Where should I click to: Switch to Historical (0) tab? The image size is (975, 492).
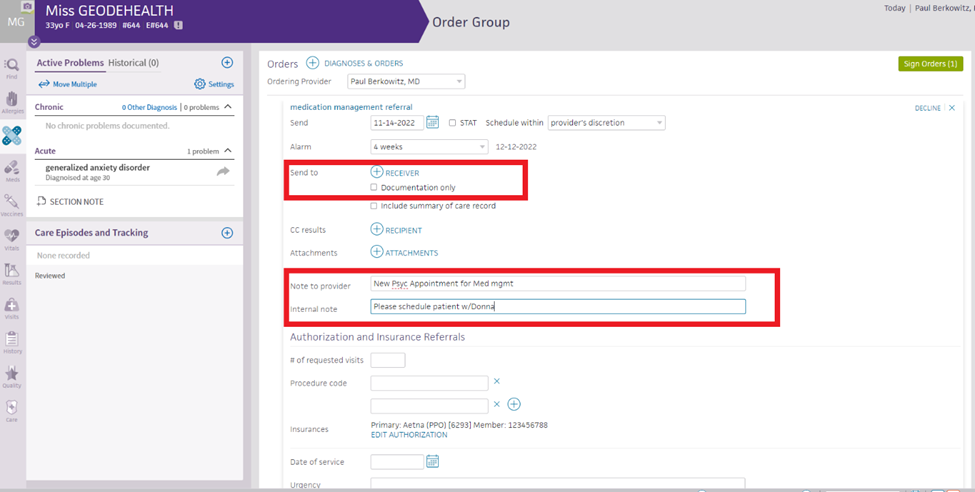click(x=134, y=63)
